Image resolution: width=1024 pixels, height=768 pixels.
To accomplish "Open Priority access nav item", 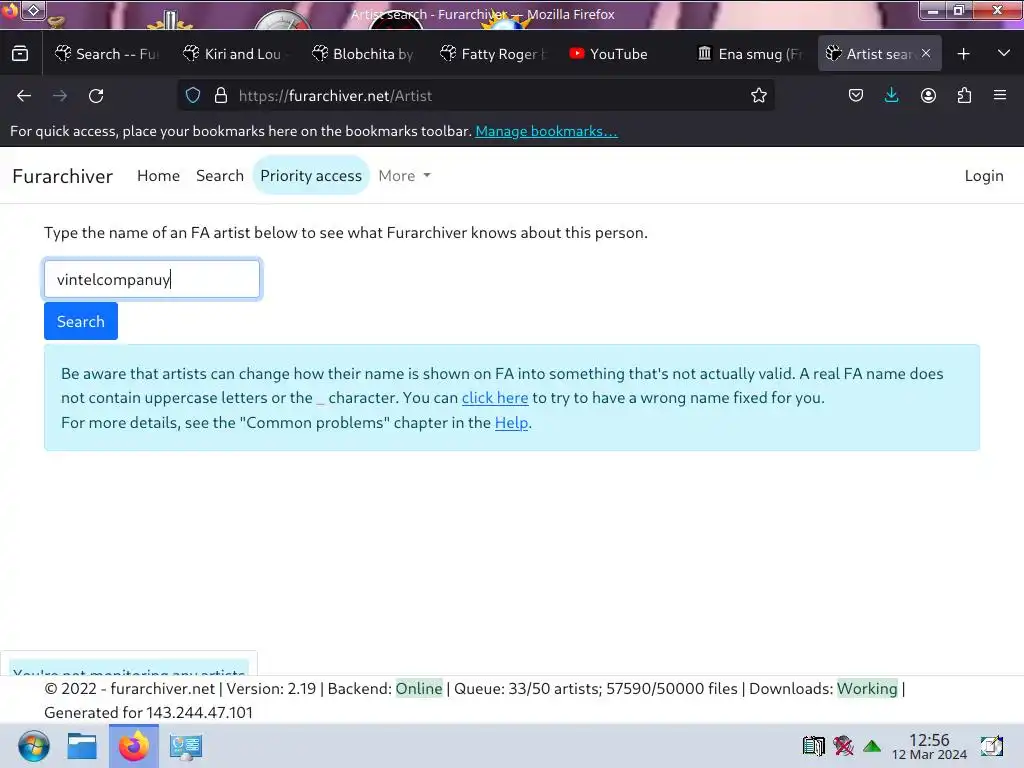I will click(x=311, y=176).
